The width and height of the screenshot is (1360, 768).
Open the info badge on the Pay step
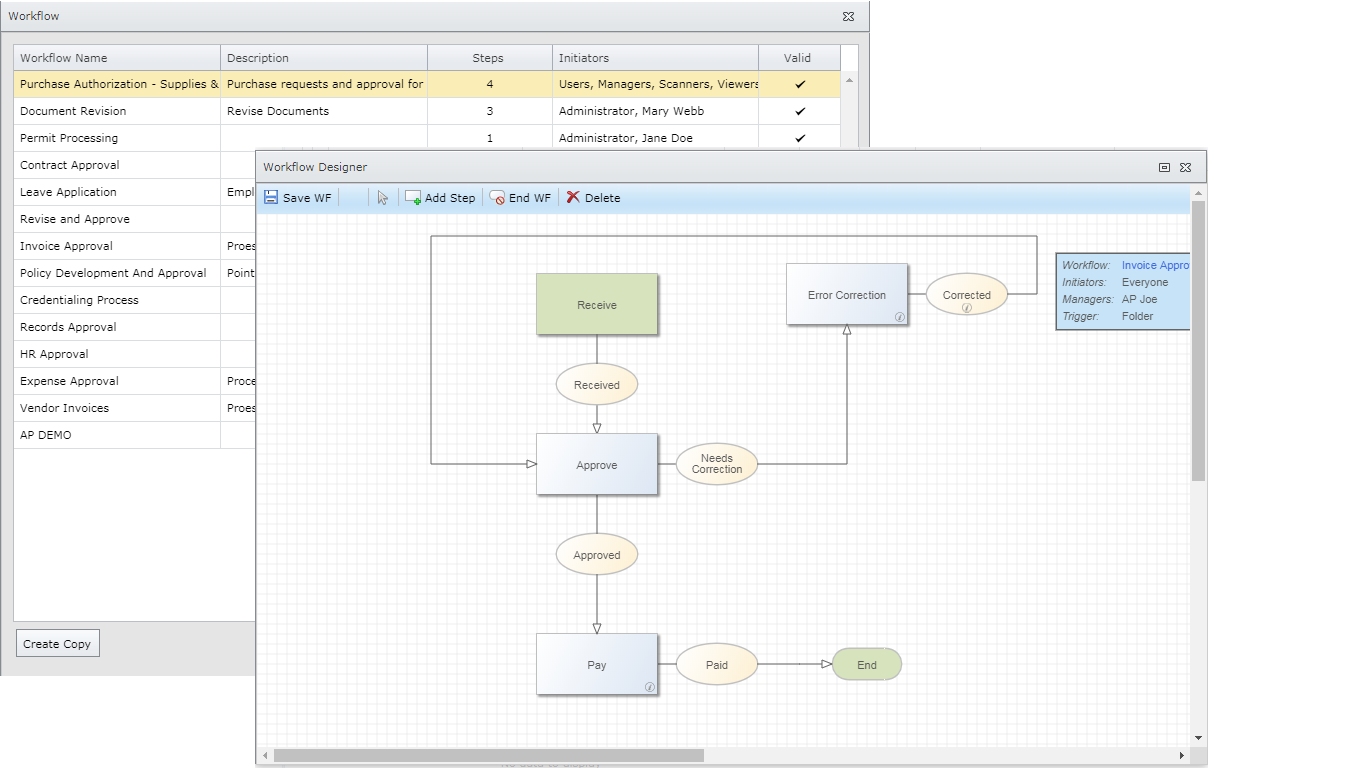tap(651, 686)
